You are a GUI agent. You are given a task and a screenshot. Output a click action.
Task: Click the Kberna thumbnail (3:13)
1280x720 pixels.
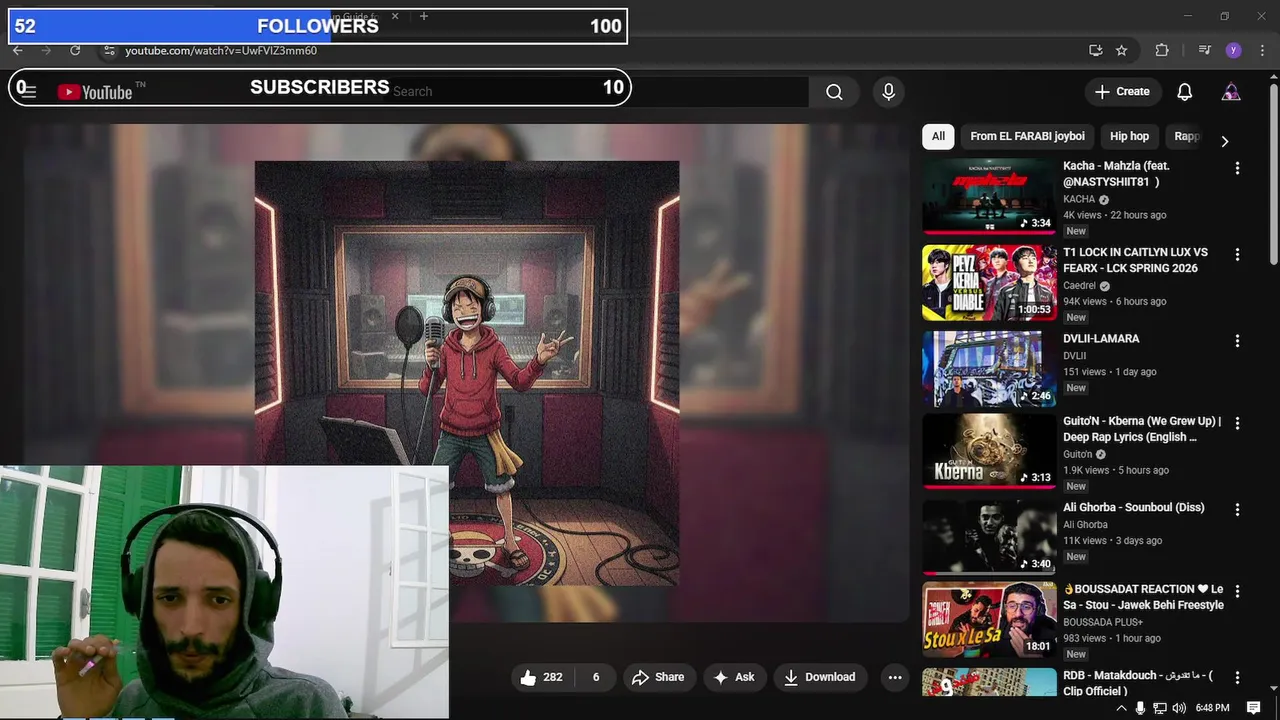989,451
